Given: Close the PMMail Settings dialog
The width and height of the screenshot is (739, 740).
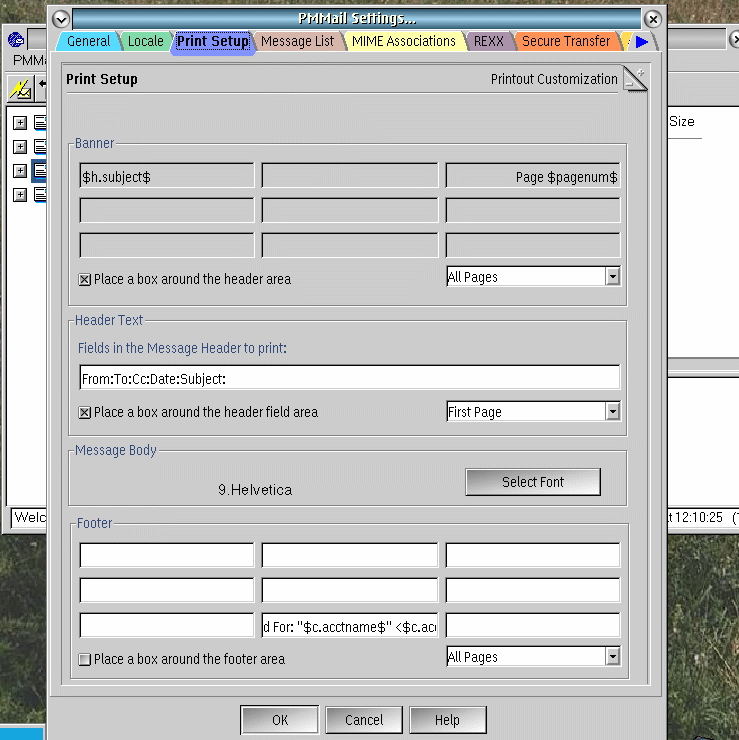Looking at the screenshot, I should [653, 19].
